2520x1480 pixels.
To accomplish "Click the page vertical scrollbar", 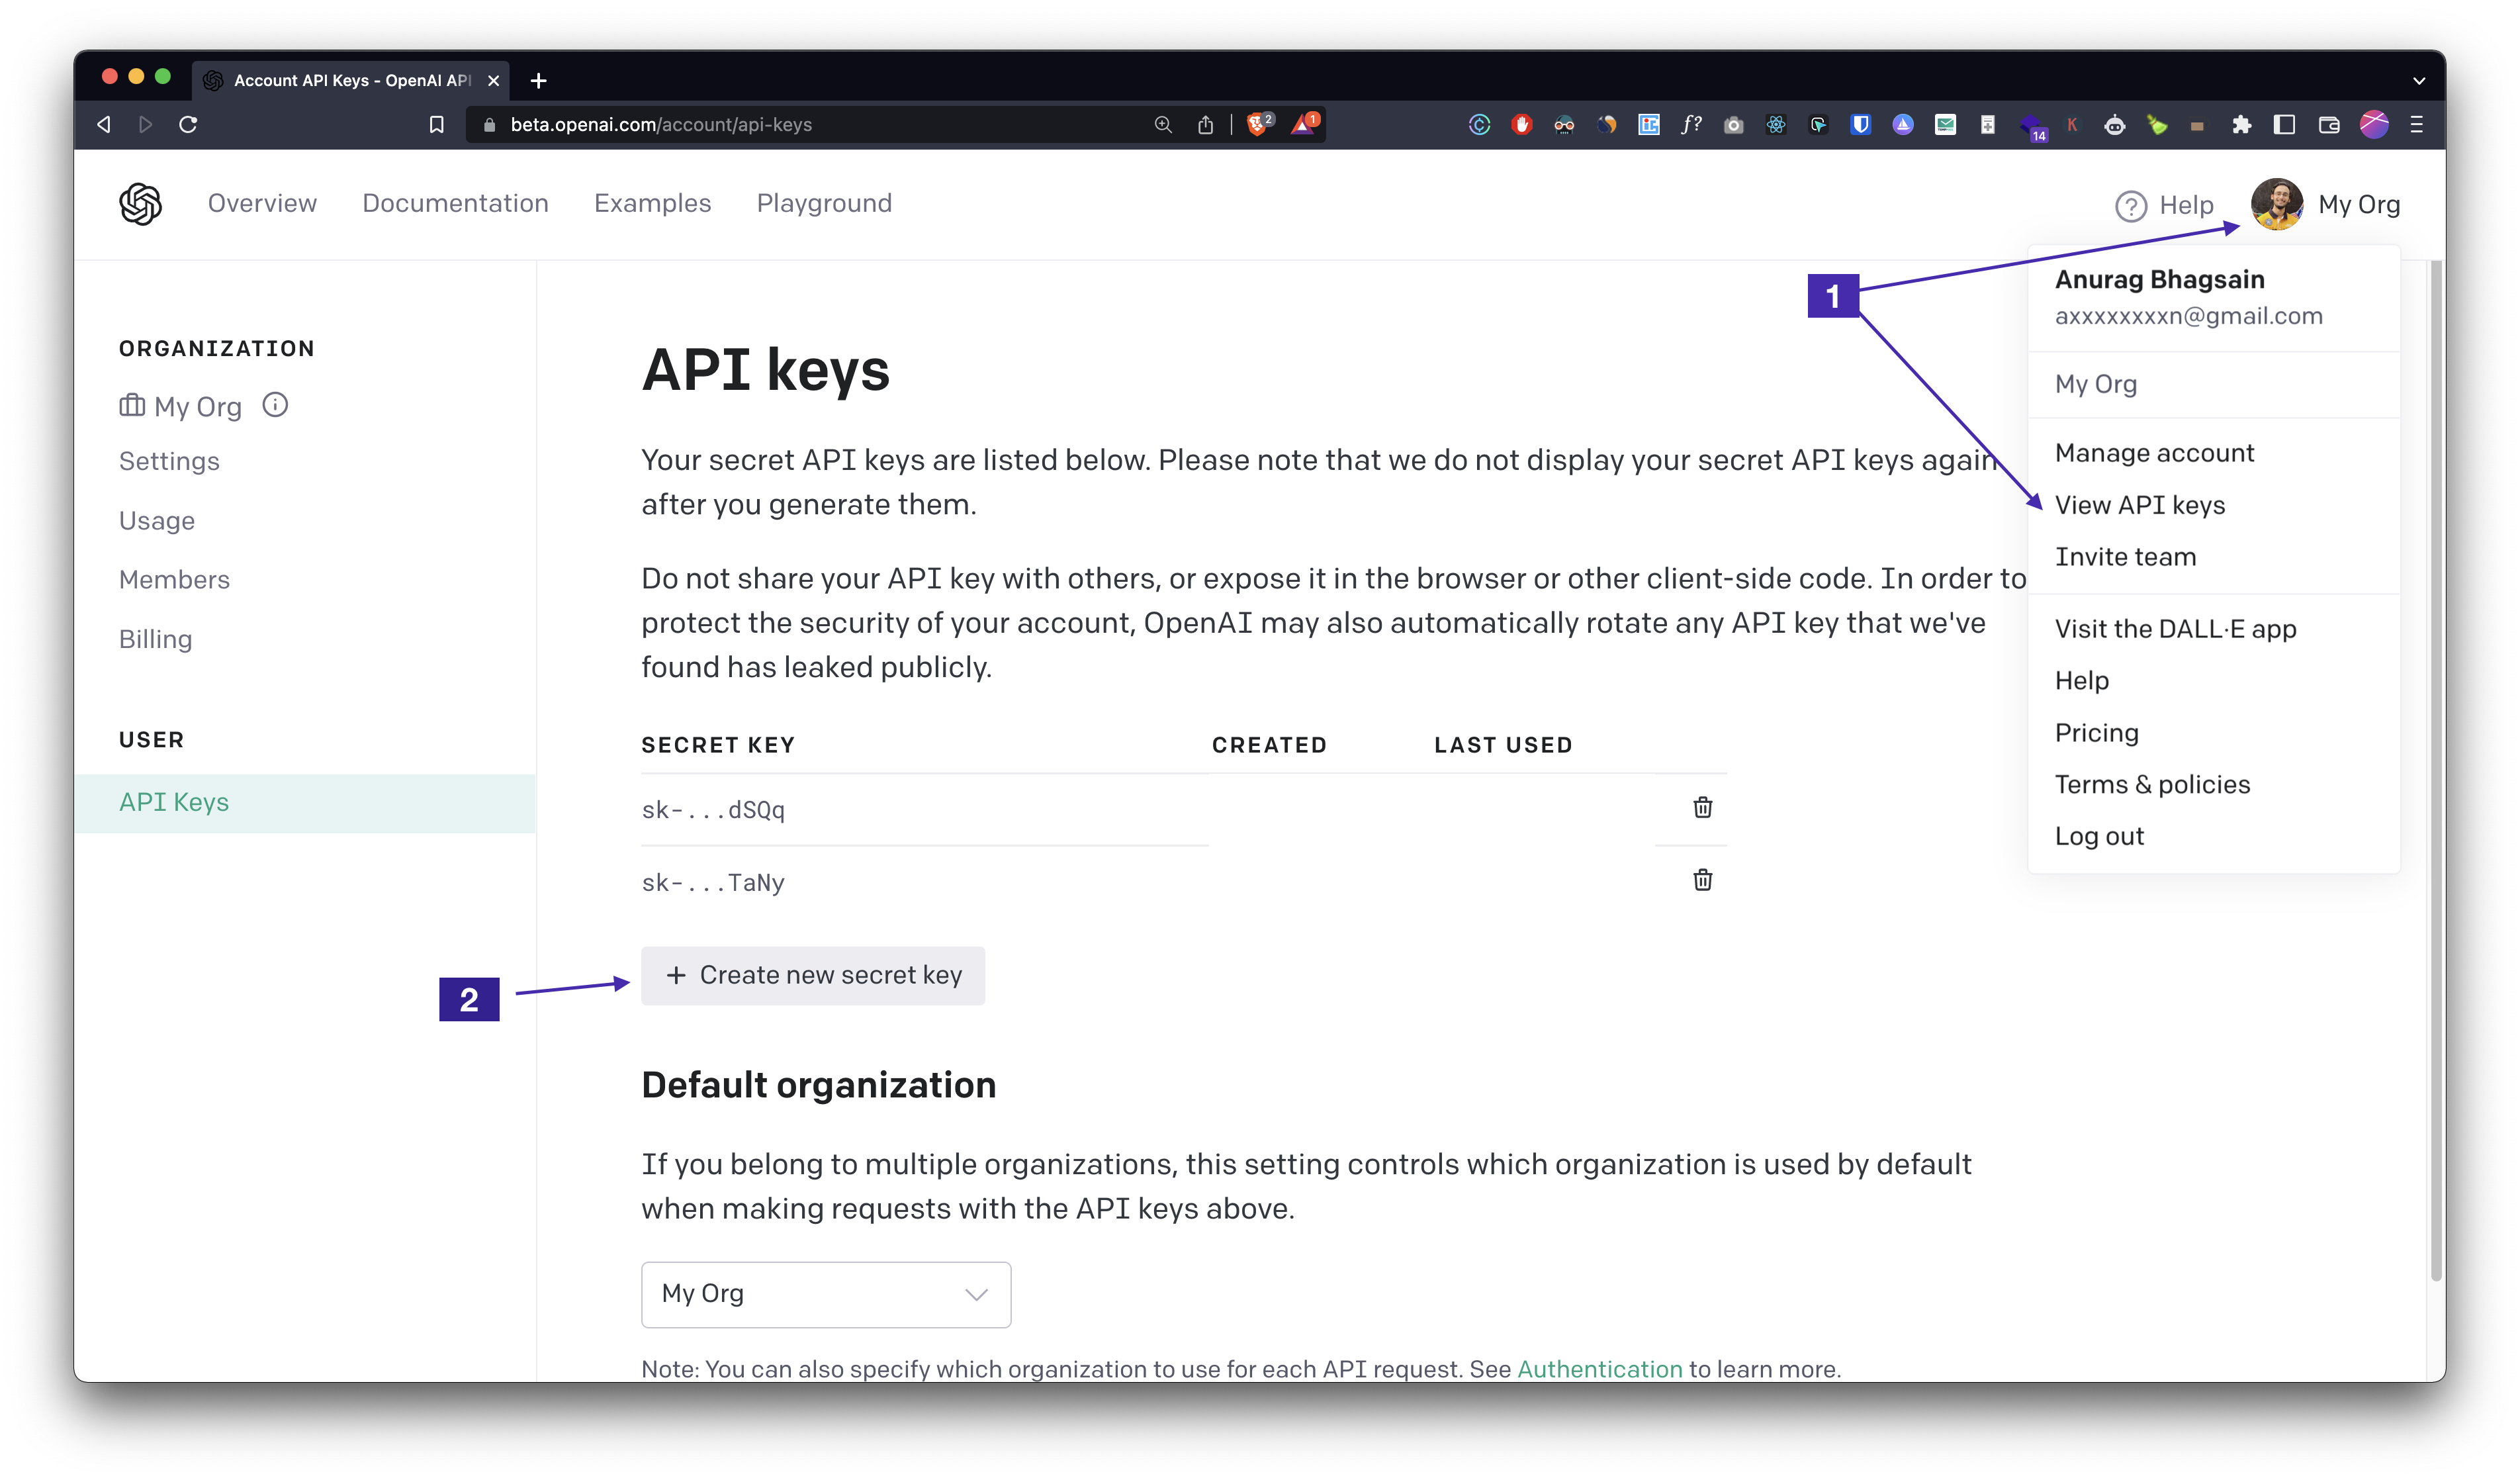I will click(2436, 770).
